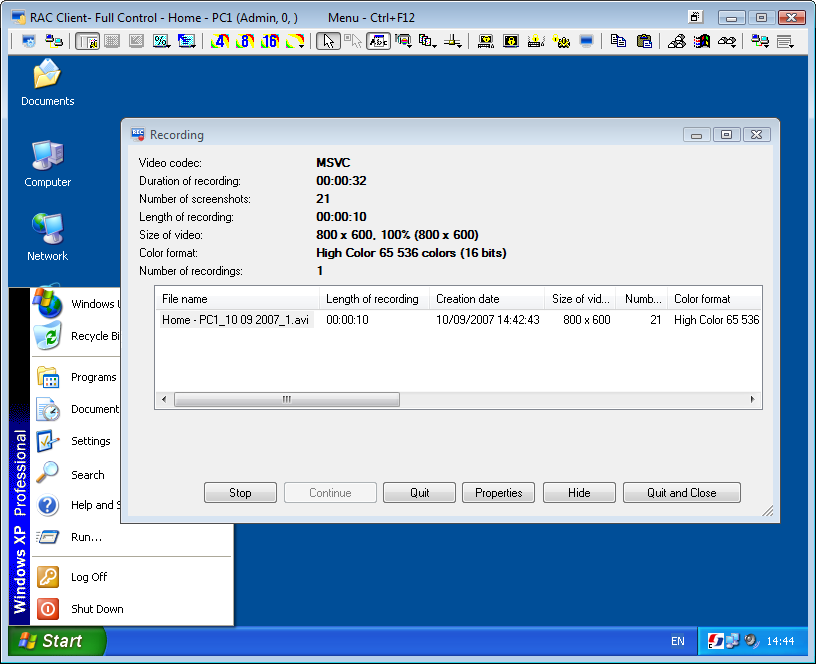This screenshot has width=816, height=664.
Task: Click the padlock with tools icon
Action: click(561, 41)
